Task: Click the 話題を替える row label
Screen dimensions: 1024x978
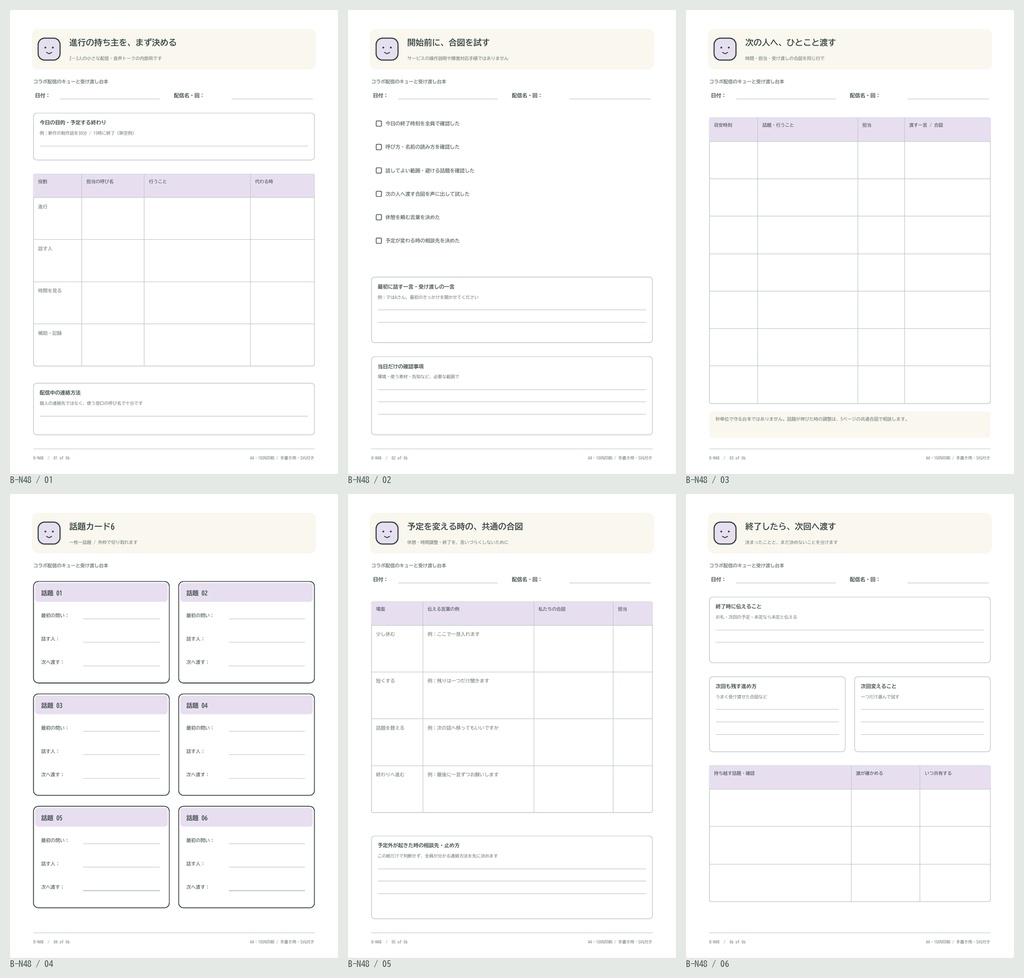Action: pyautogui.click(x=390, y=728)
